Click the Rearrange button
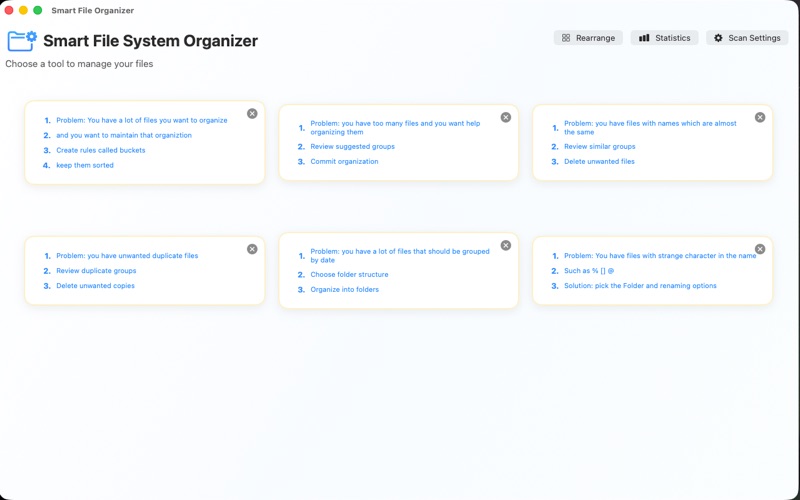The width and height of the screenshot is (800, 500). point(588,38)
